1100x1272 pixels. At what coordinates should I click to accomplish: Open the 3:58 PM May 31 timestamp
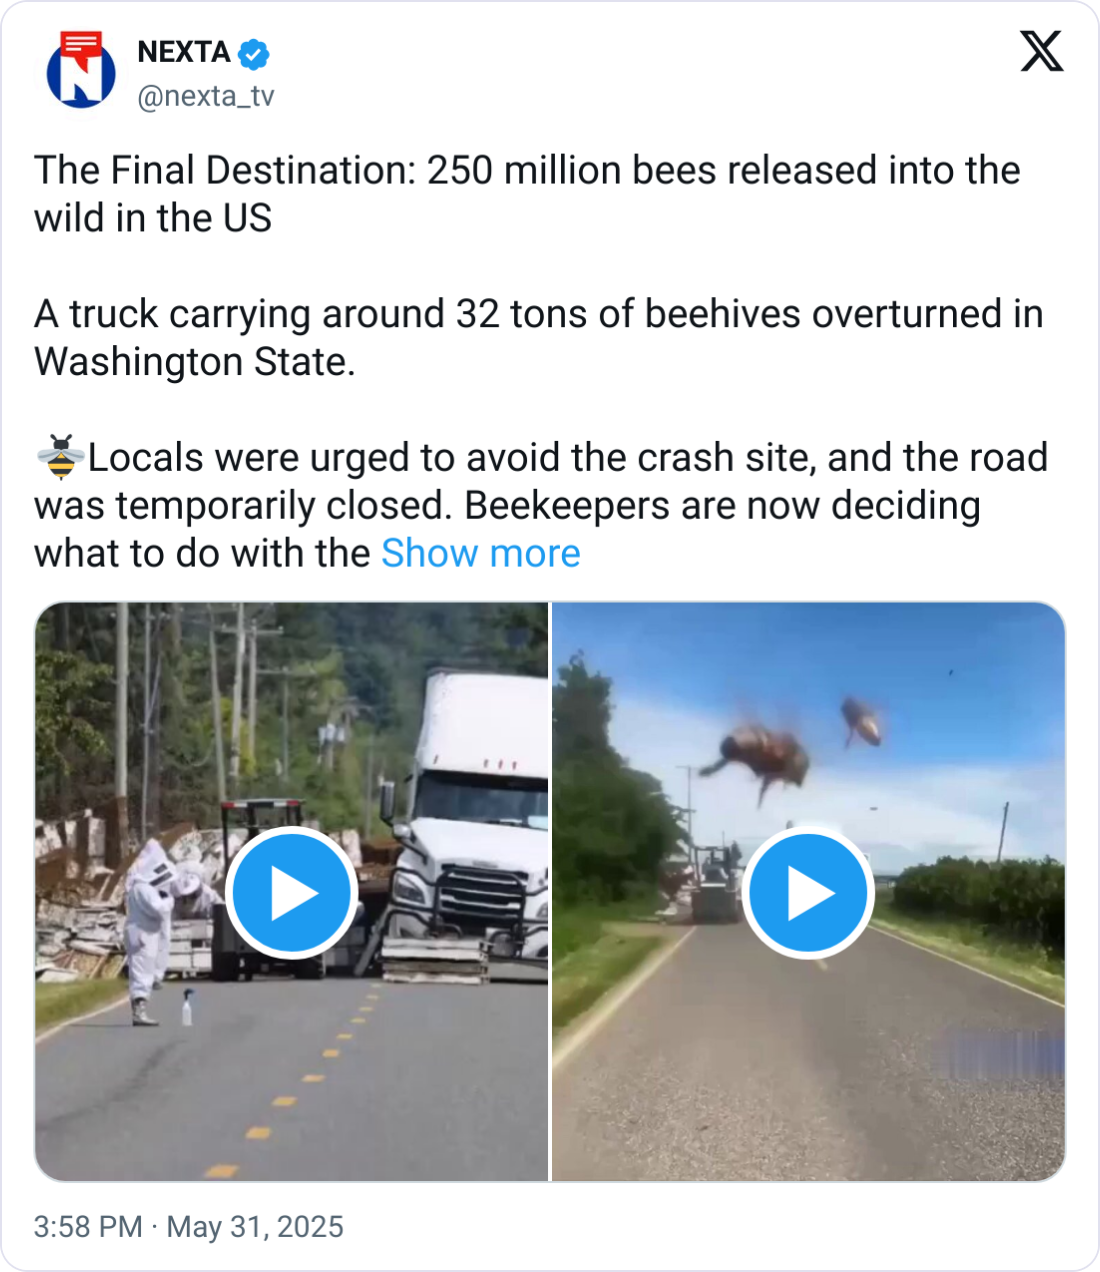click(x=188, y=1227)
